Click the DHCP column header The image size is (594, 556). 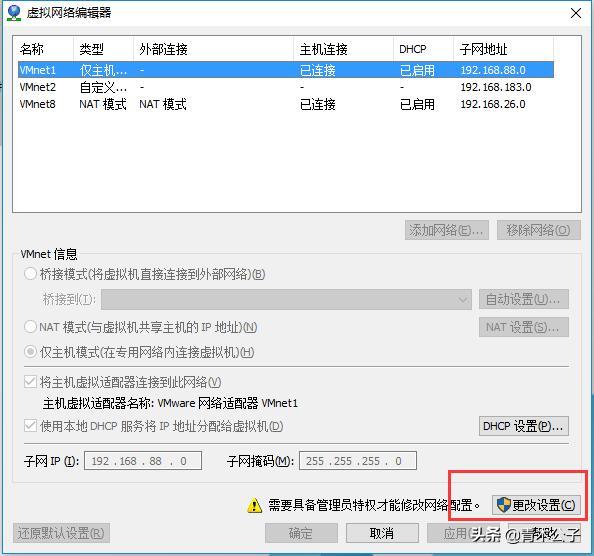point(424,49)
